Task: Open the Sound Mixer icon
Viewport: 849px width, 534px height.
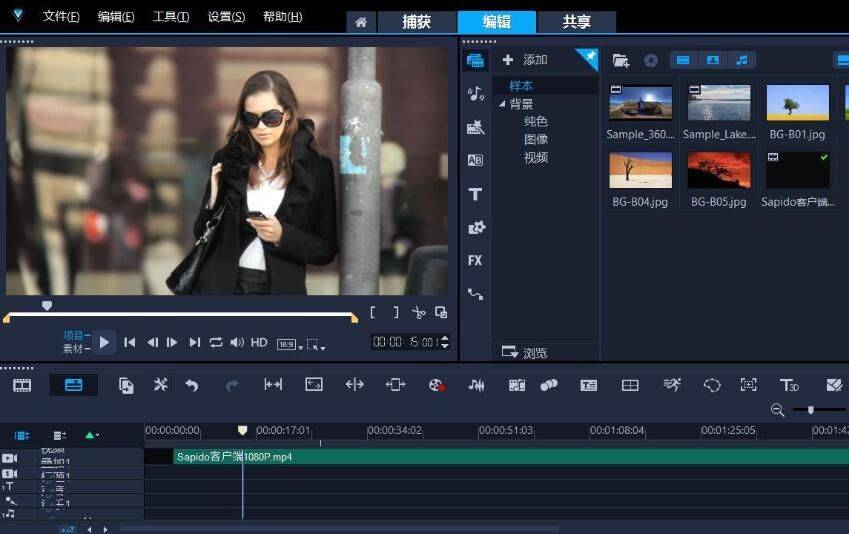Action: (476, 385)
